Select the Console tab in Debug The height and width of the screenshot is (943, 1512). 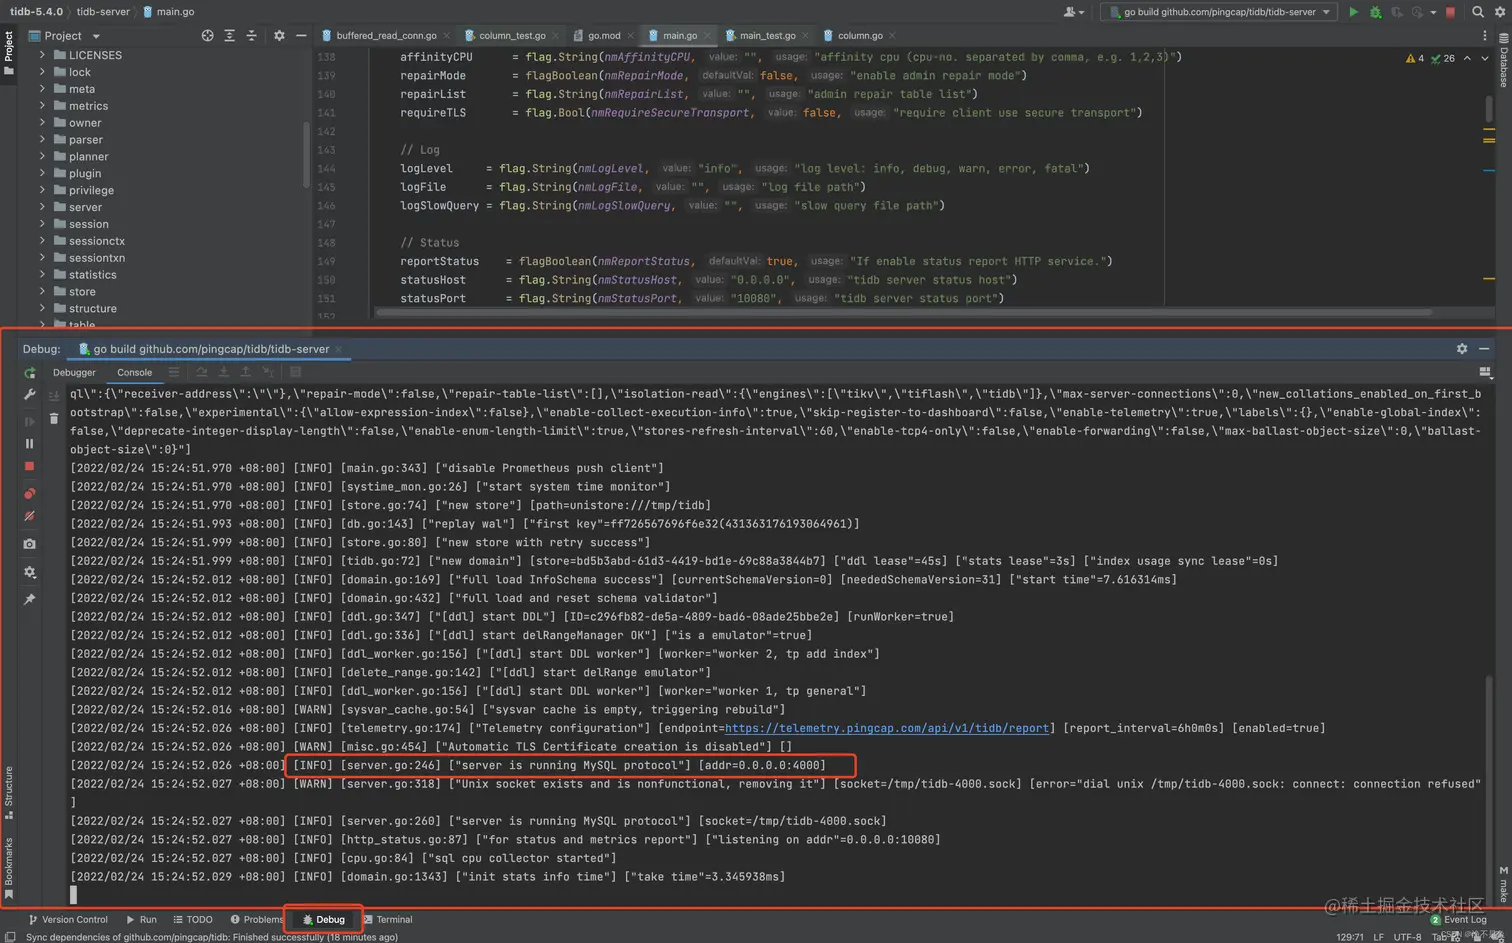134,372
